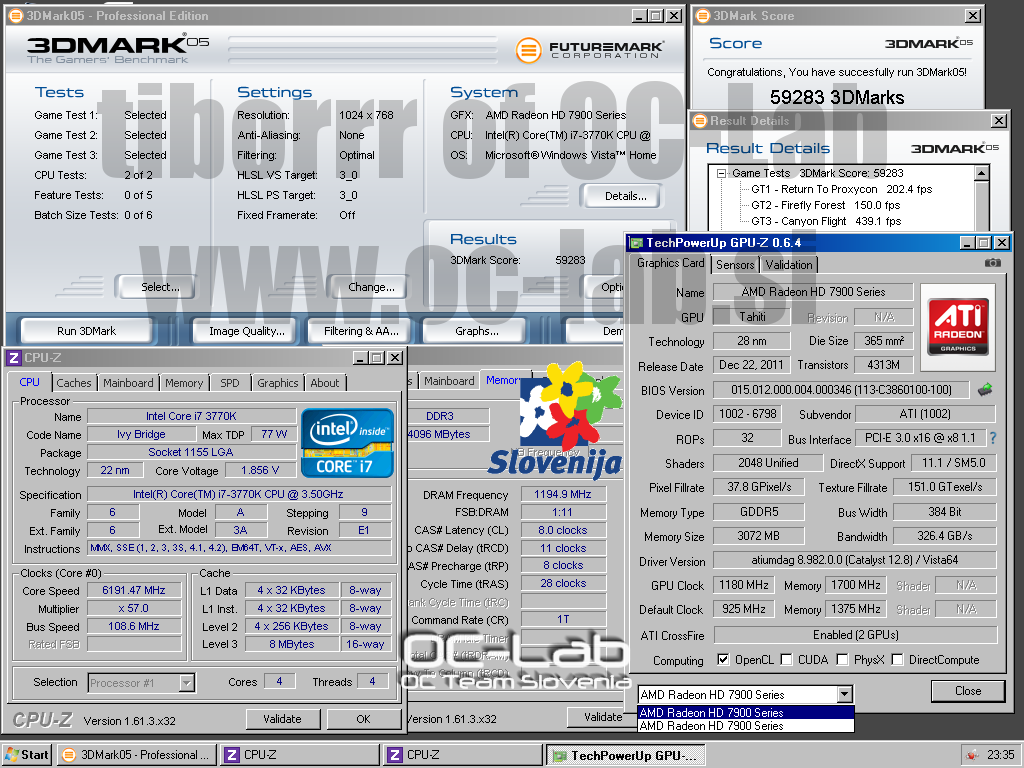Open the Graphics tab in CPU-Z
This screenshot has width=1024, height=768.
(278, 383)
